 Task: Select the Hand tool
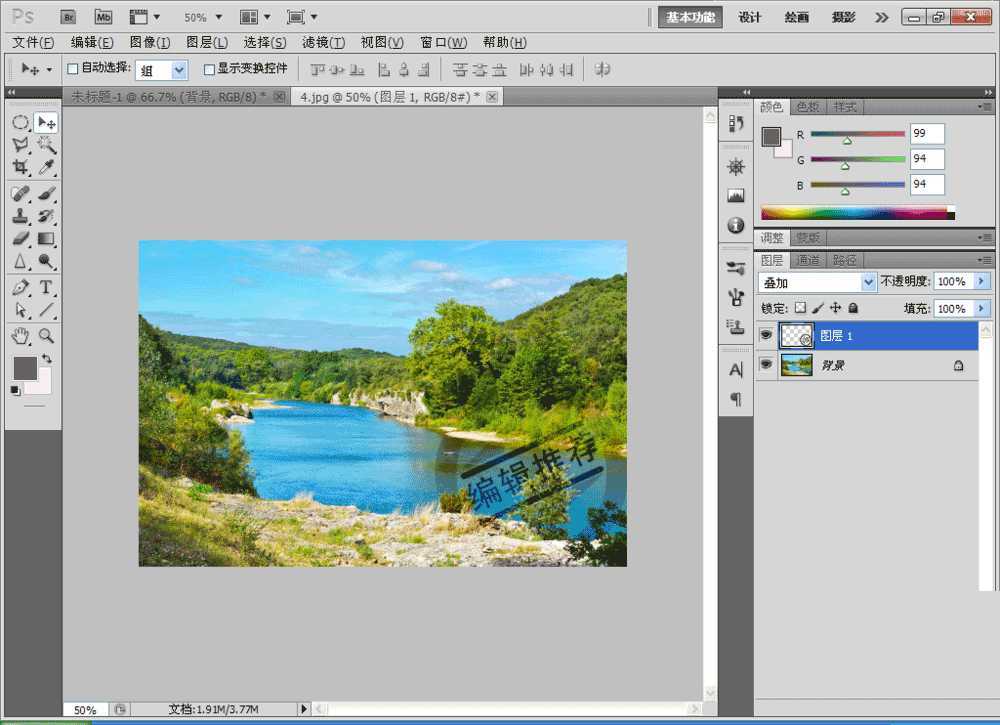(x=20, y=336)
